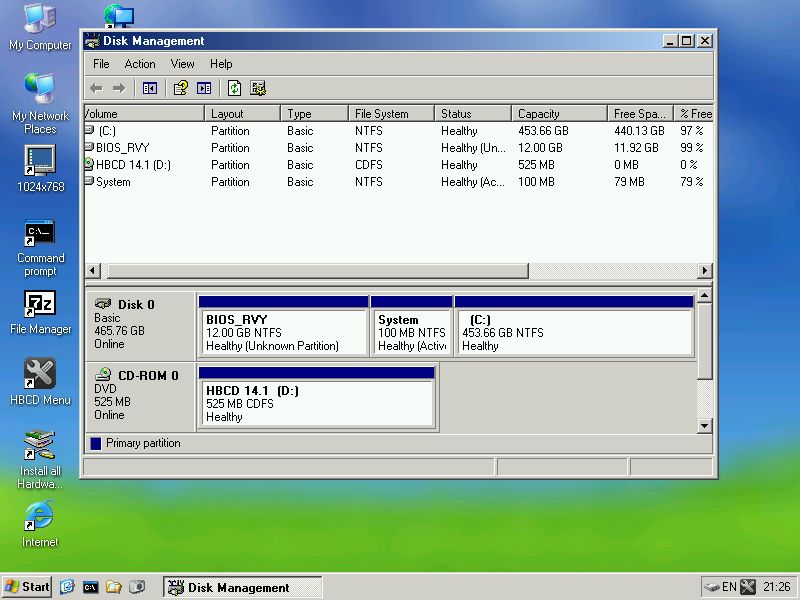Sort by the % Free column header

(694, 113)
